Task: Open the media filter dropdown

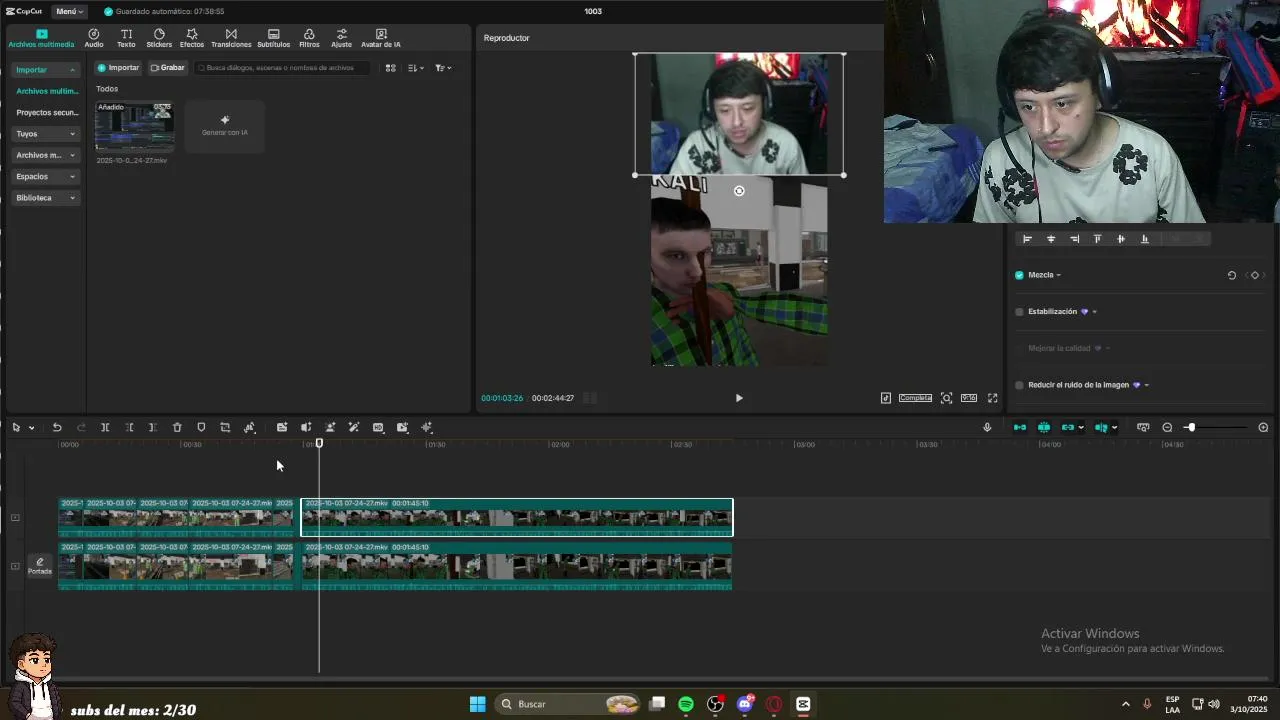Action: [443, 68]
